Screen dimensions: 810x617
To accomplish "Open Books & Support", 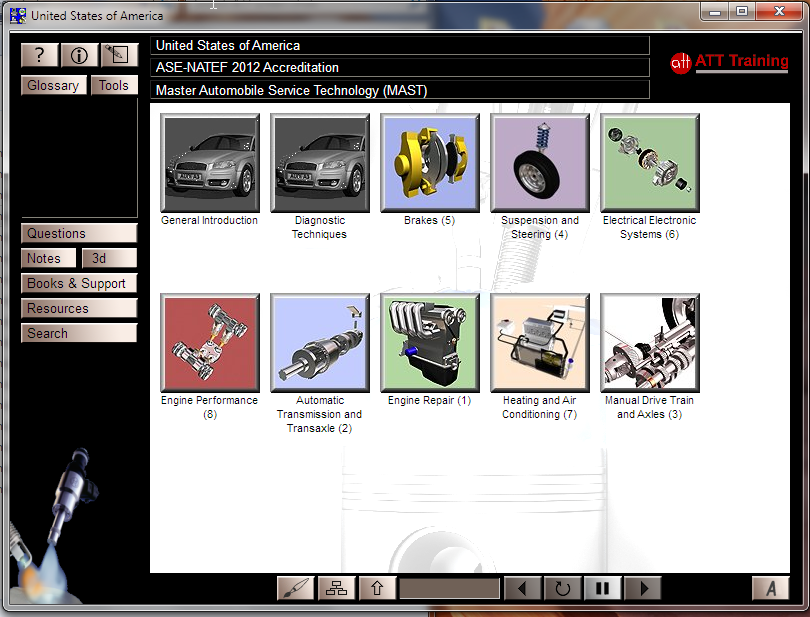I will click(x=79, y=283).
